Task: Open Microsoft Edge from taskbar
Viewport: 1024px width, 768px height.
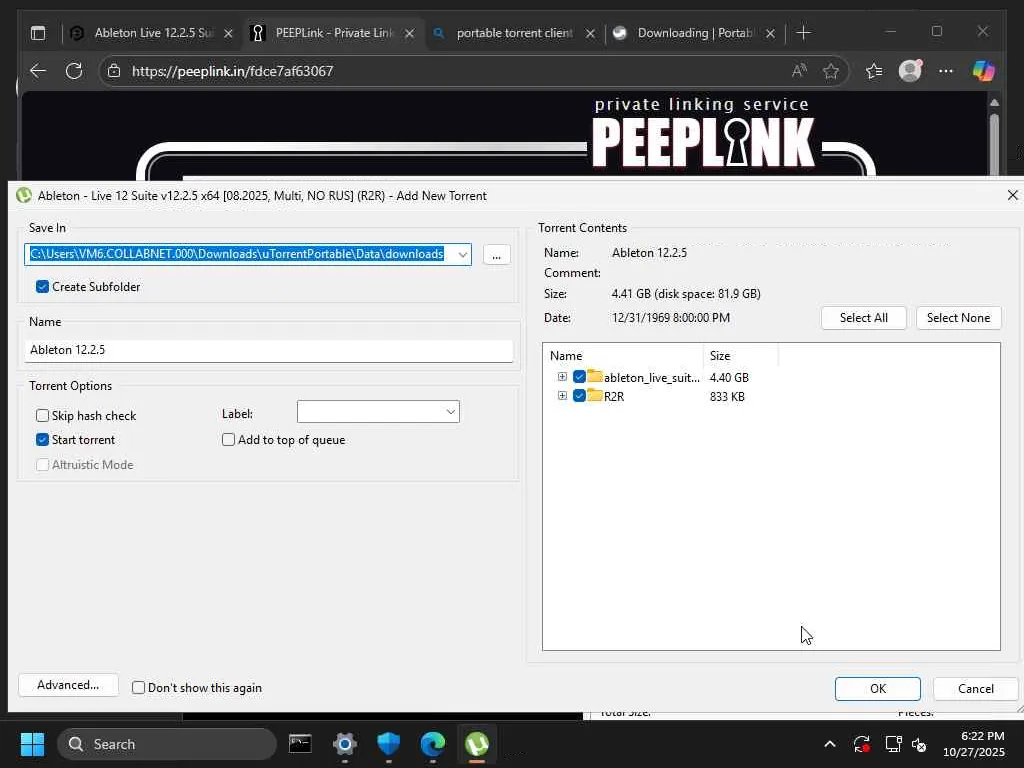Action: pos(432,744)
